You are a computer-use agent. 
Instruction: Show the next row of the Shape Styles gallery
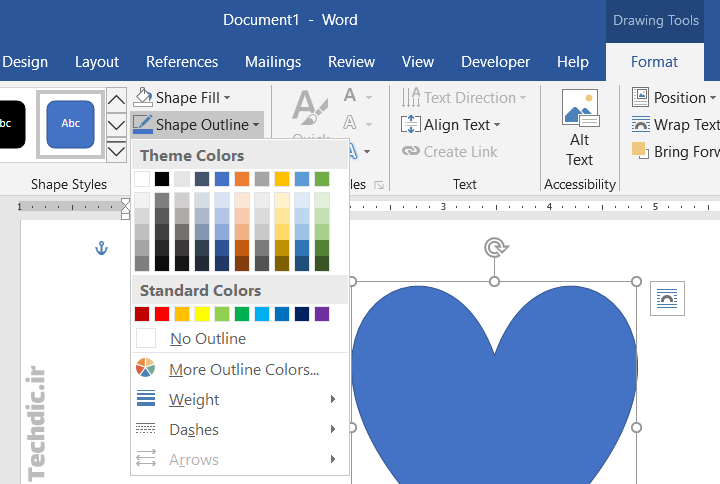click(x=117, y=125)
